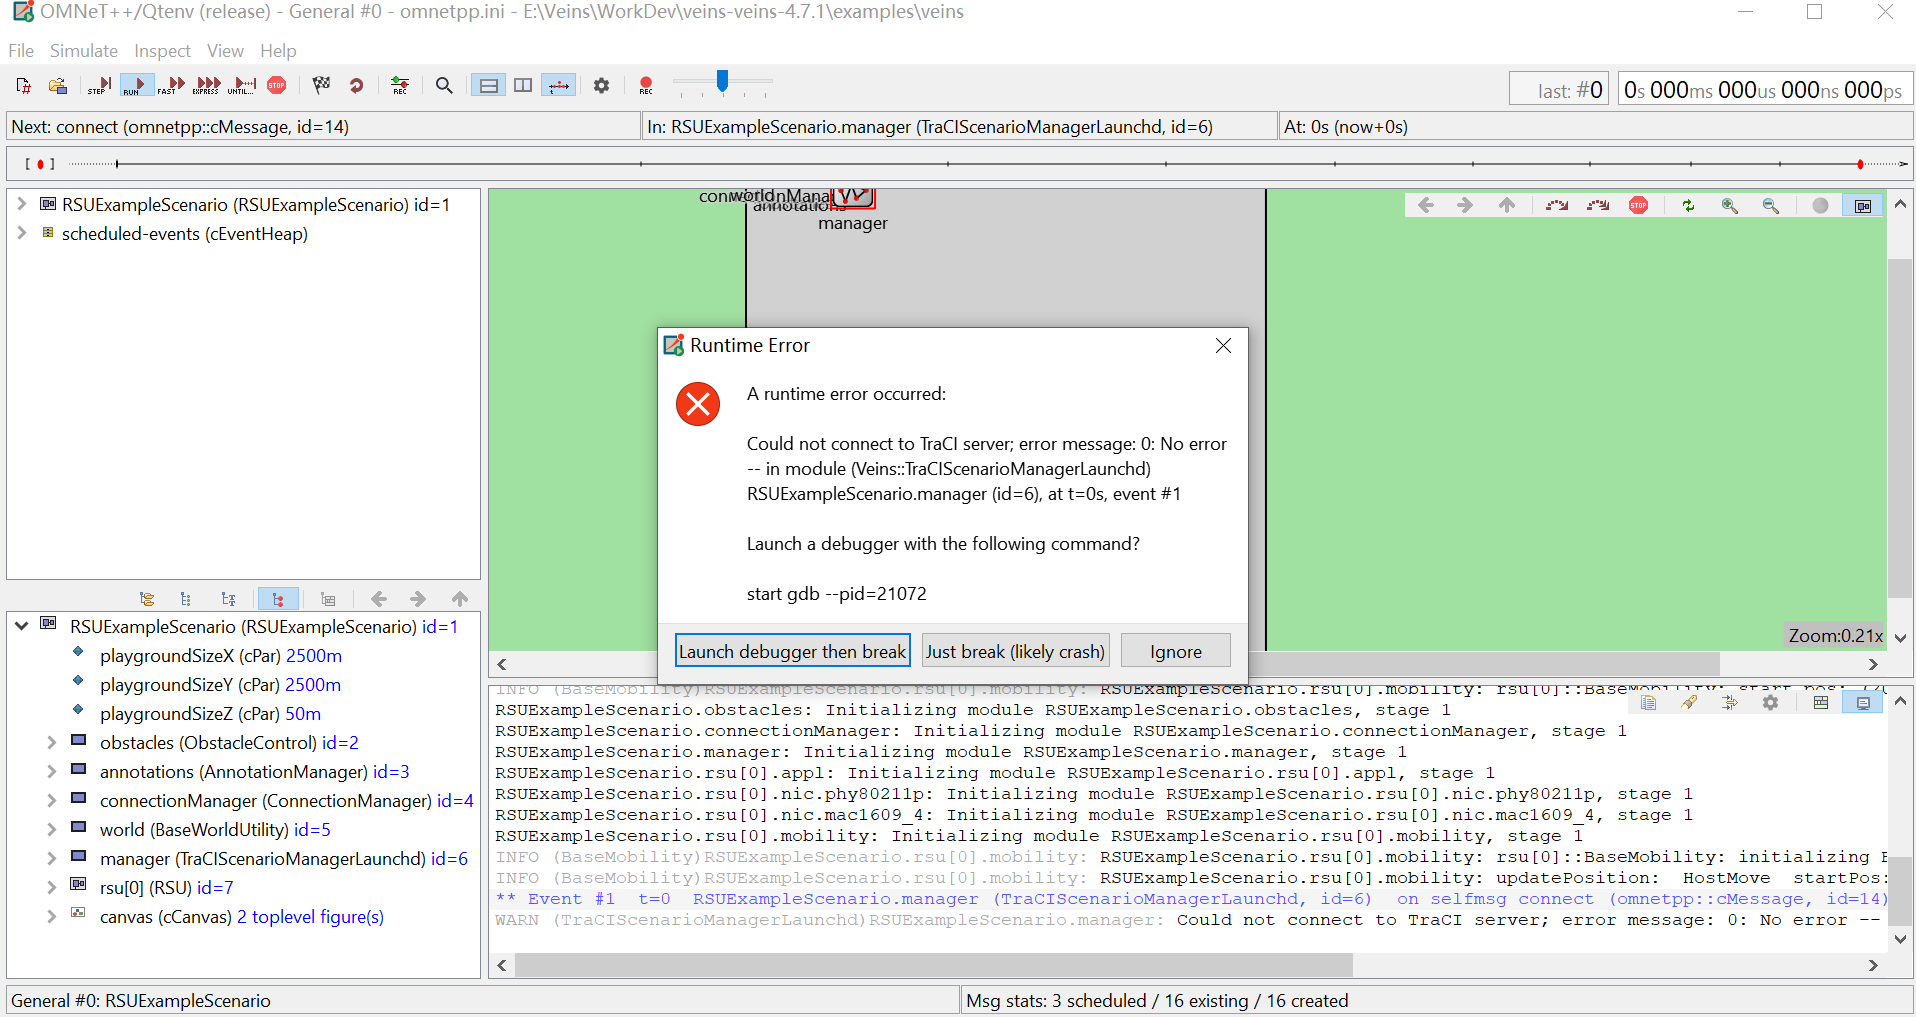Start EXPRESS run mode
This screenshot has width=1916, height=1017.
208,86
